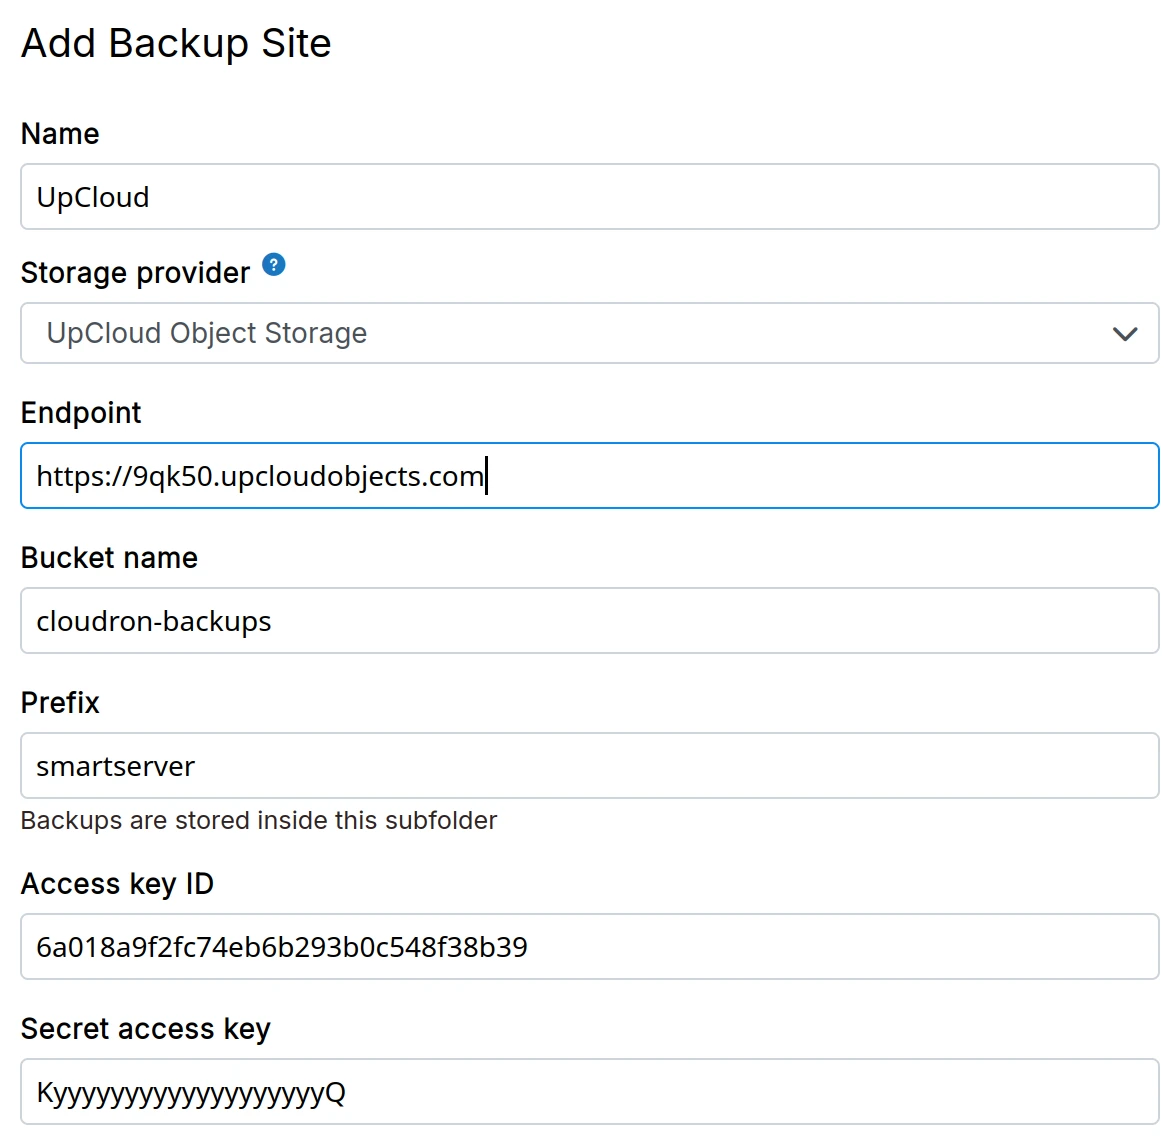
Task: Click the Endpoint label
Action: (81, 413)
